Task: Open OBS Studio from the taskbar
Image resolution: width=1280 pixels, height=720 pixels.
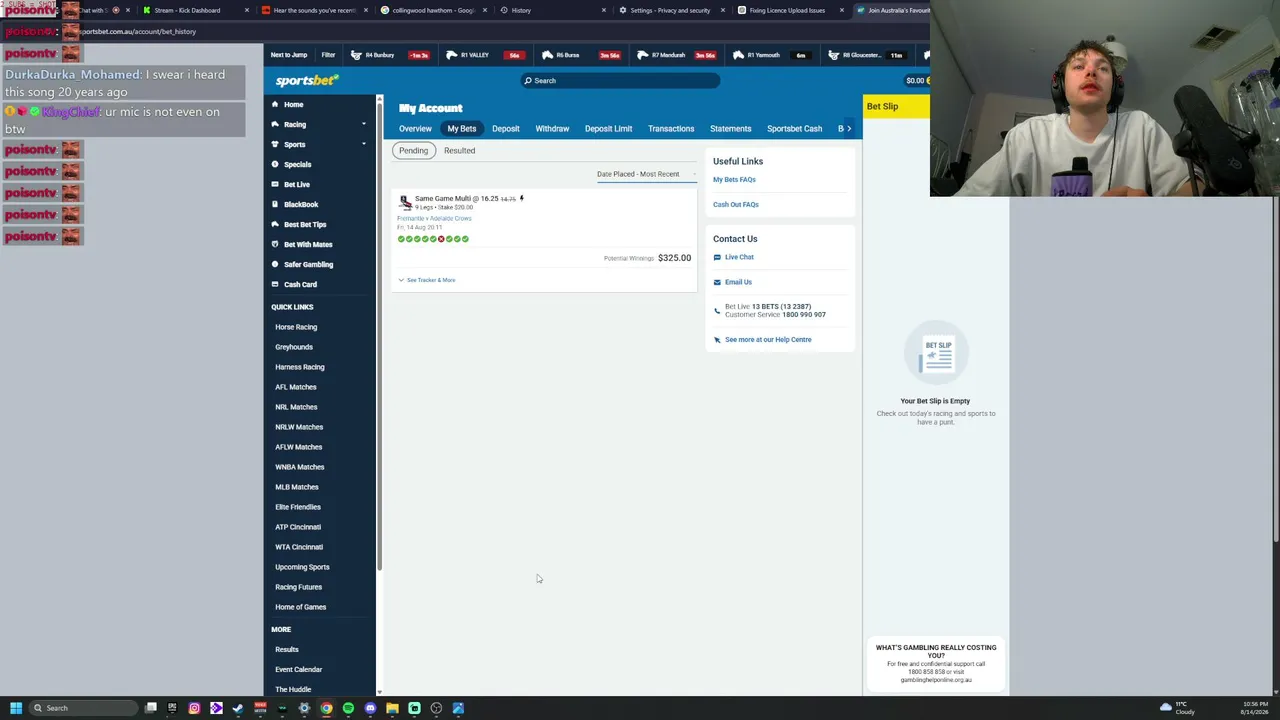Action: click(436, 708)
